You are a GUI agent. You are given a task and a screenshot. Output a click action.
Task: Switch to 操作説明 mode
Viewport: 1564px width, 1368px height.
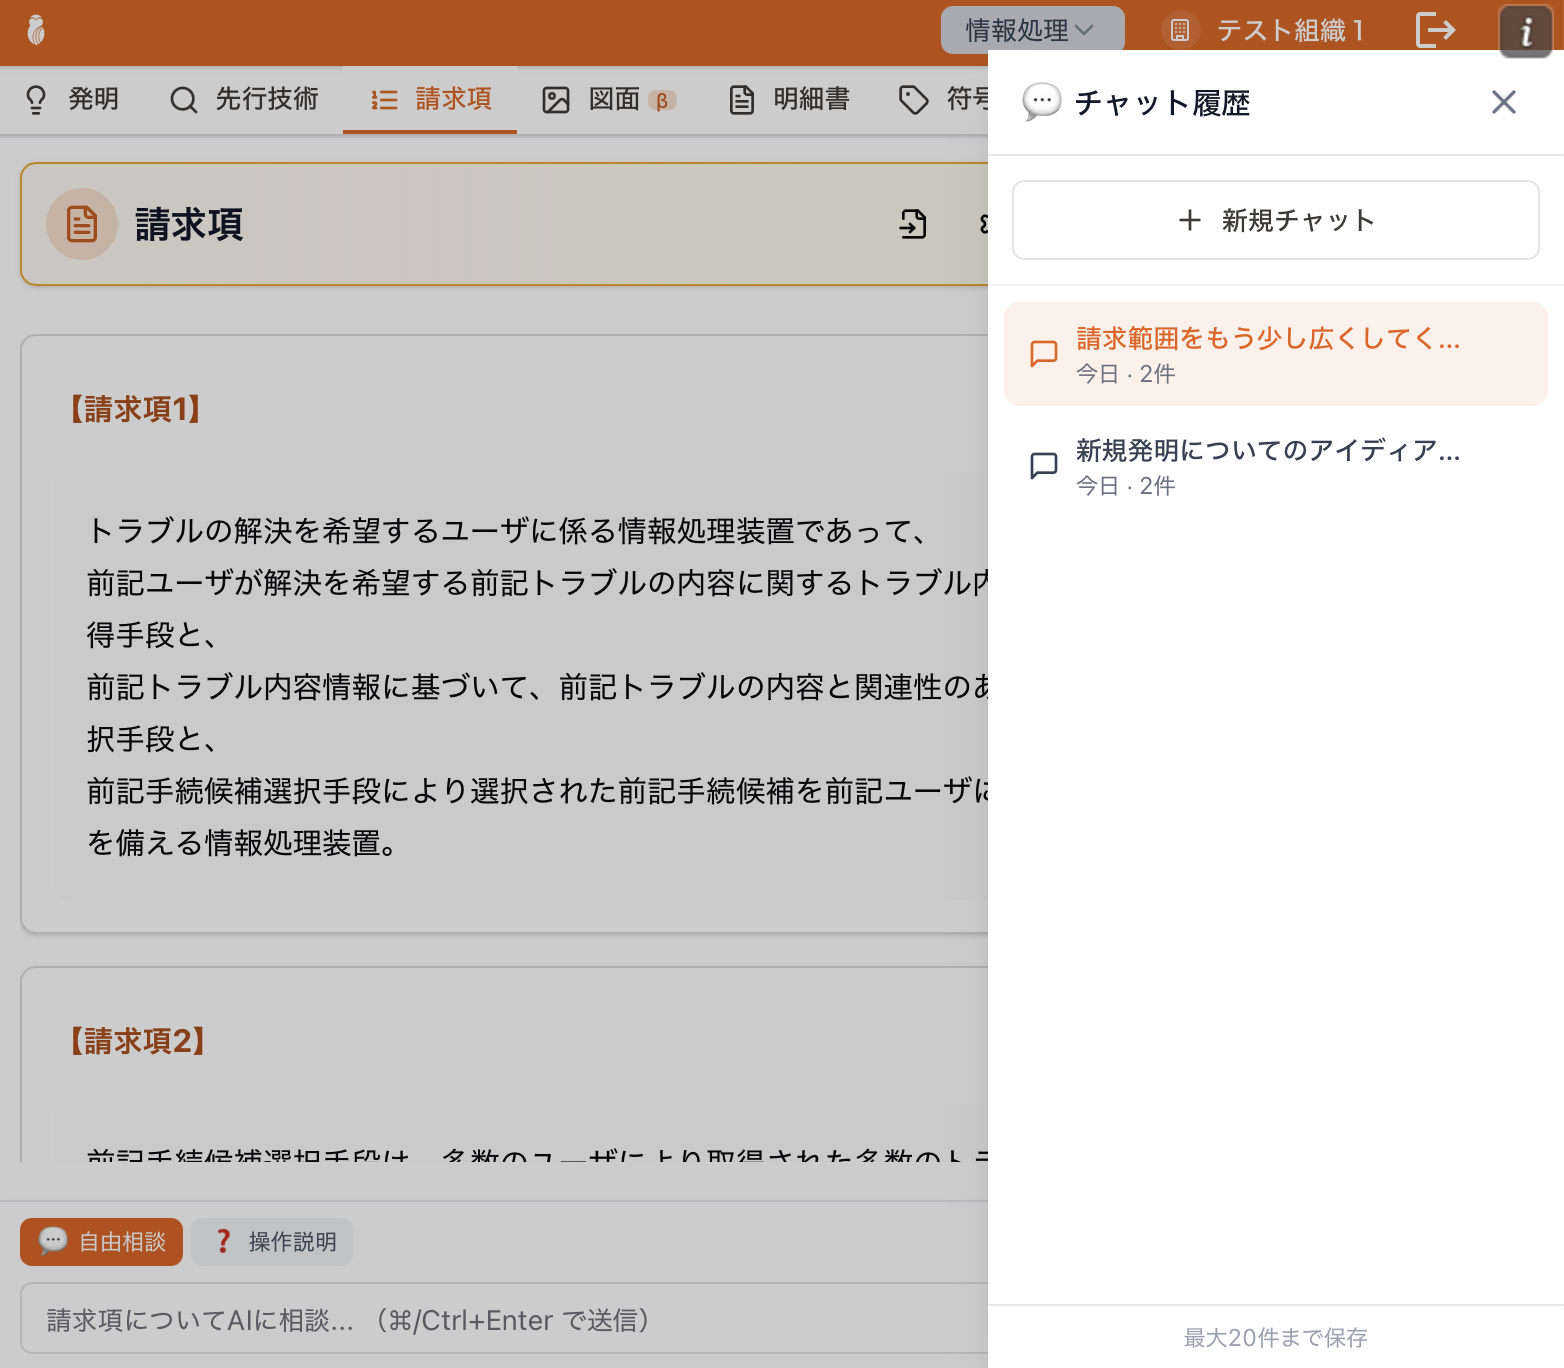tap(273, 1242)
